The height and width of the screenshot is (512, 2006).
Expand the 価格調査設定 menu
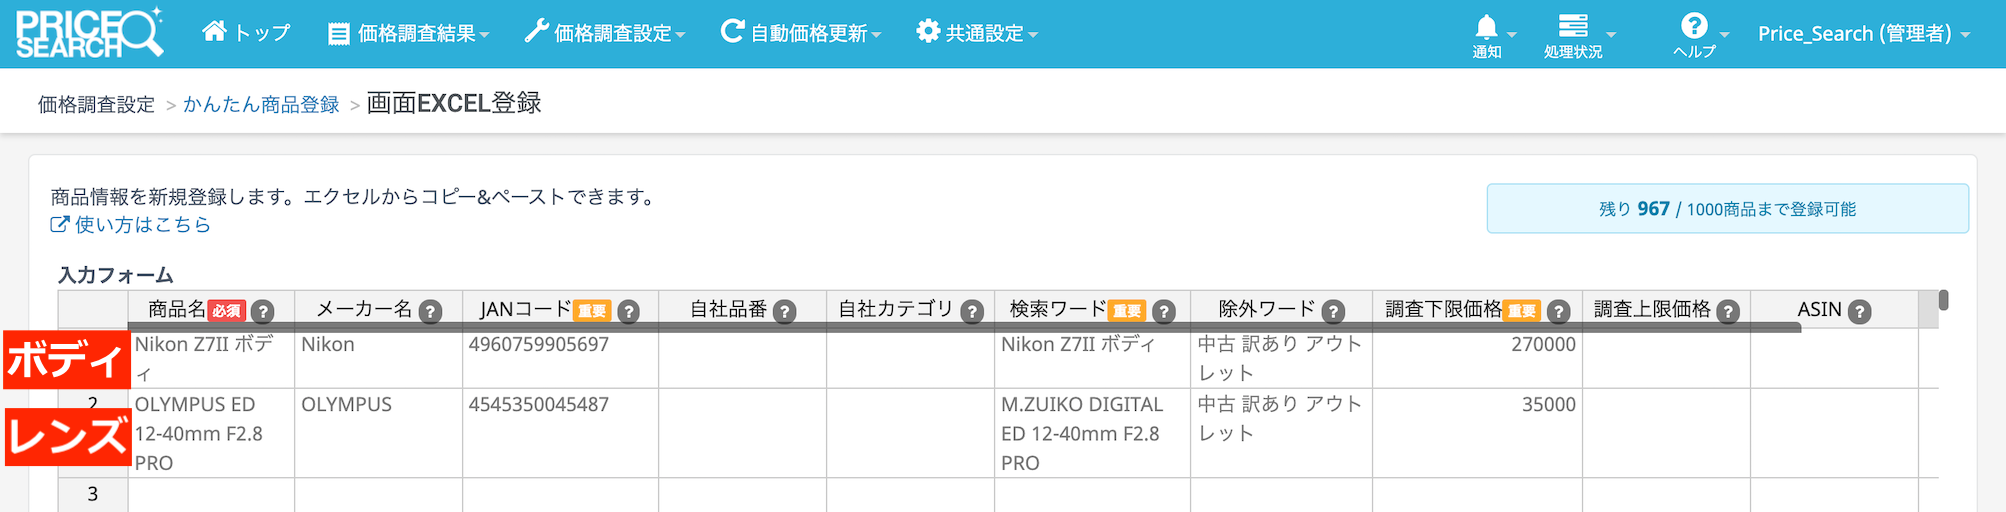pos(605,34)
